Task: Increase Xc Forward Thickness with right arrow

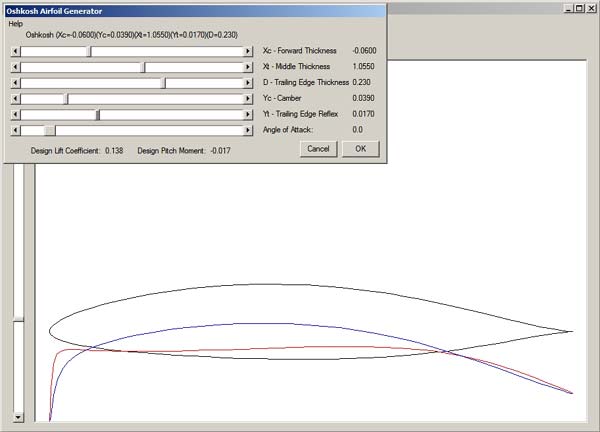Action: [248, 51]
